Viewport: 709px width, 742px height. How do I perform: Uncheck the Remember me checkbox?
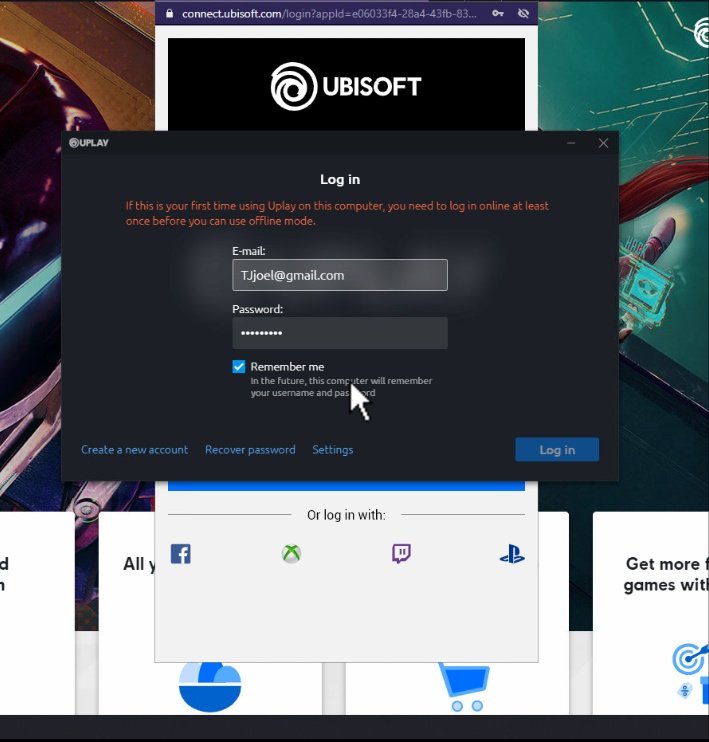tap(239, 367)
